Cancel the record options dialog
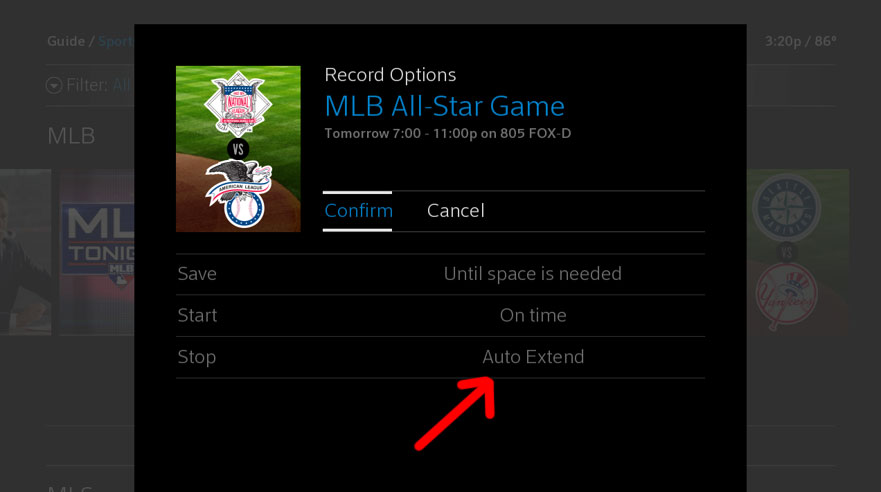The image size is (881, 492). 456,211
